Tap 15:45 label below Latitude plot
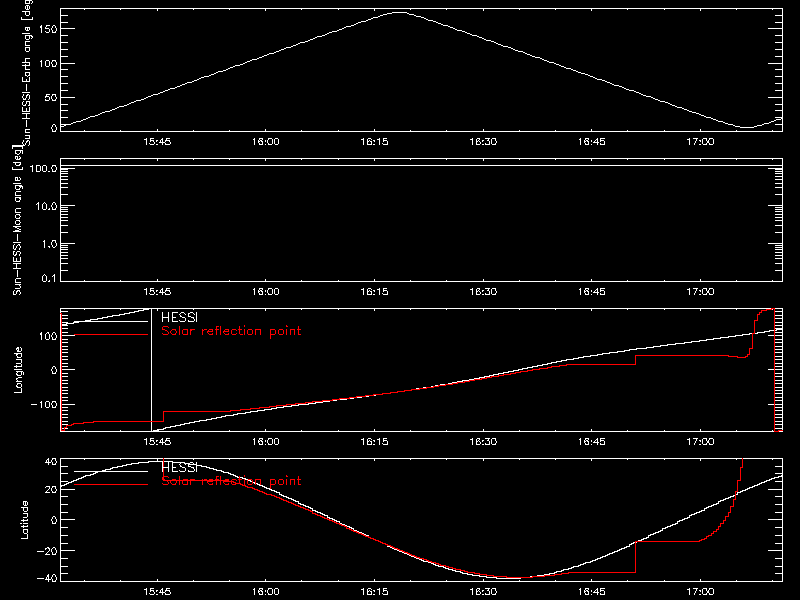 (x=157, y=592)
